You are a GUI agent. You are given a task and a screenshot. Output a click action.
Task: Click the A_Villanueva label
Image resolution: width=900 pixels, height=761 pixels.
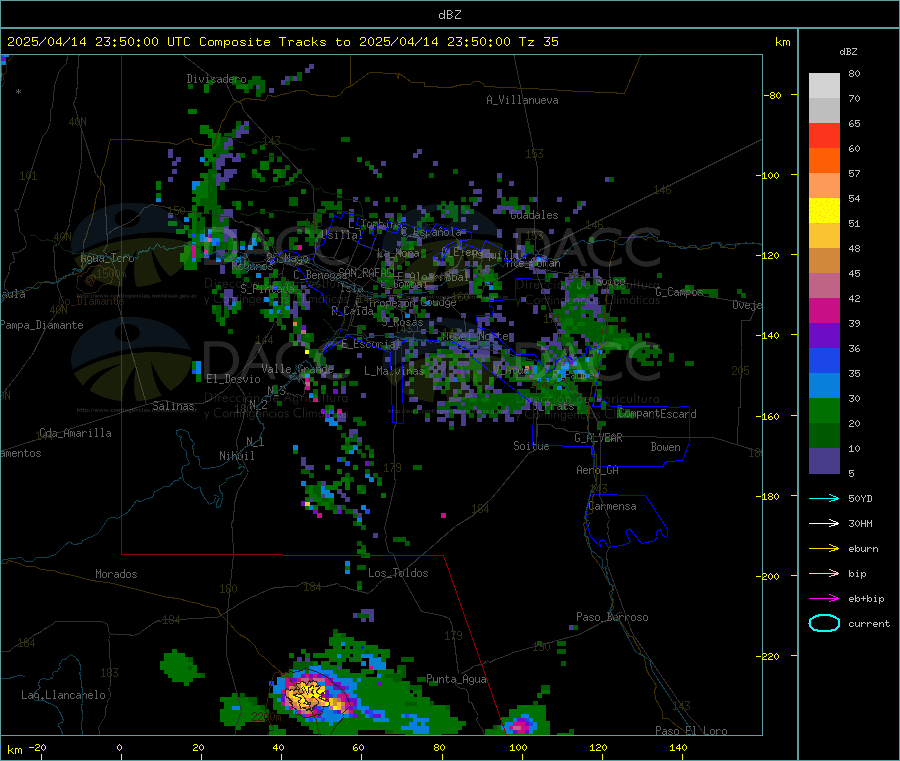pos(522,100)
